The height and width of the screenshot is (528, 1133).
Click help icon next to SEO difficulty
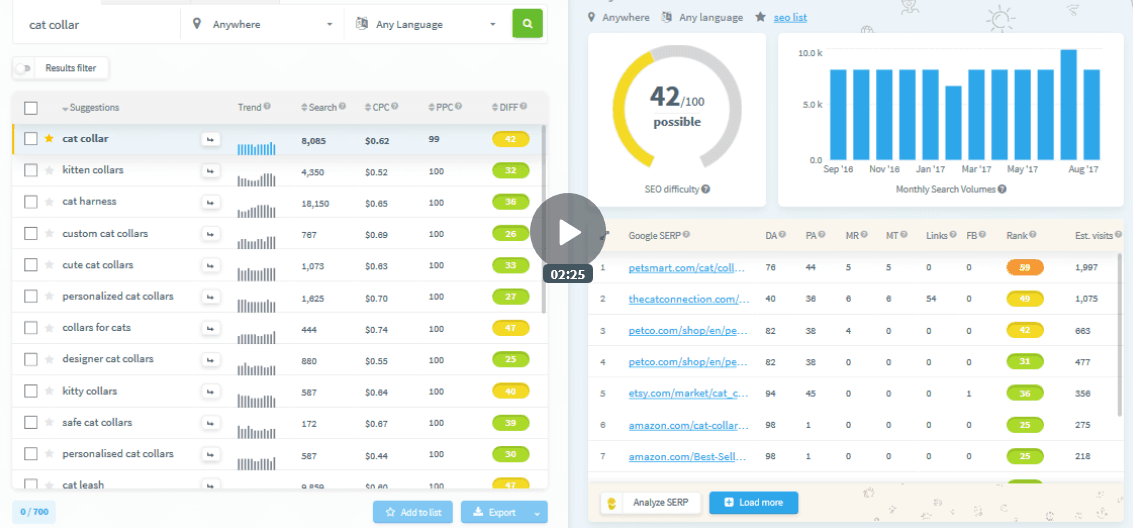coord(706,189)
